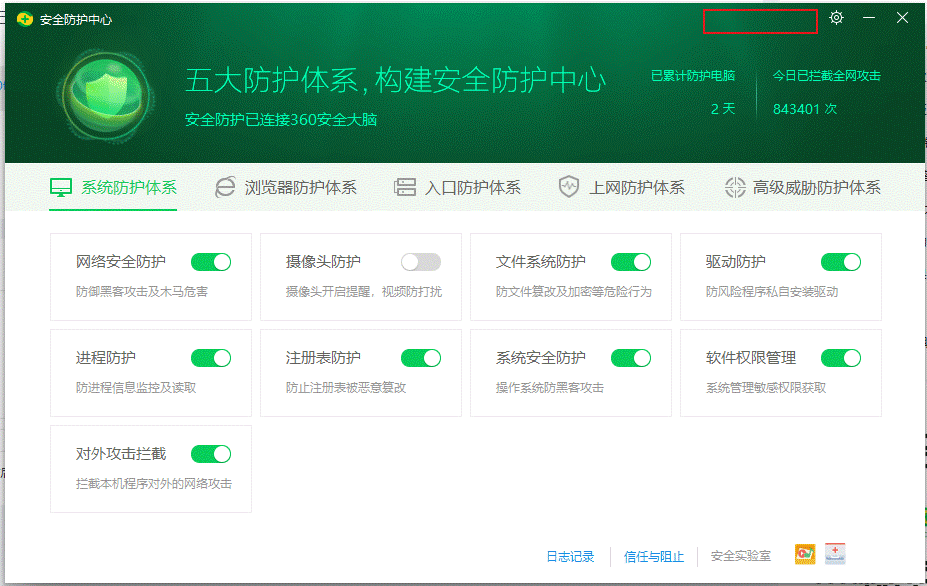This screenshot has width=927, height=586.
Task: Toggle the 进程防护 switch
Action: [211, 358]
